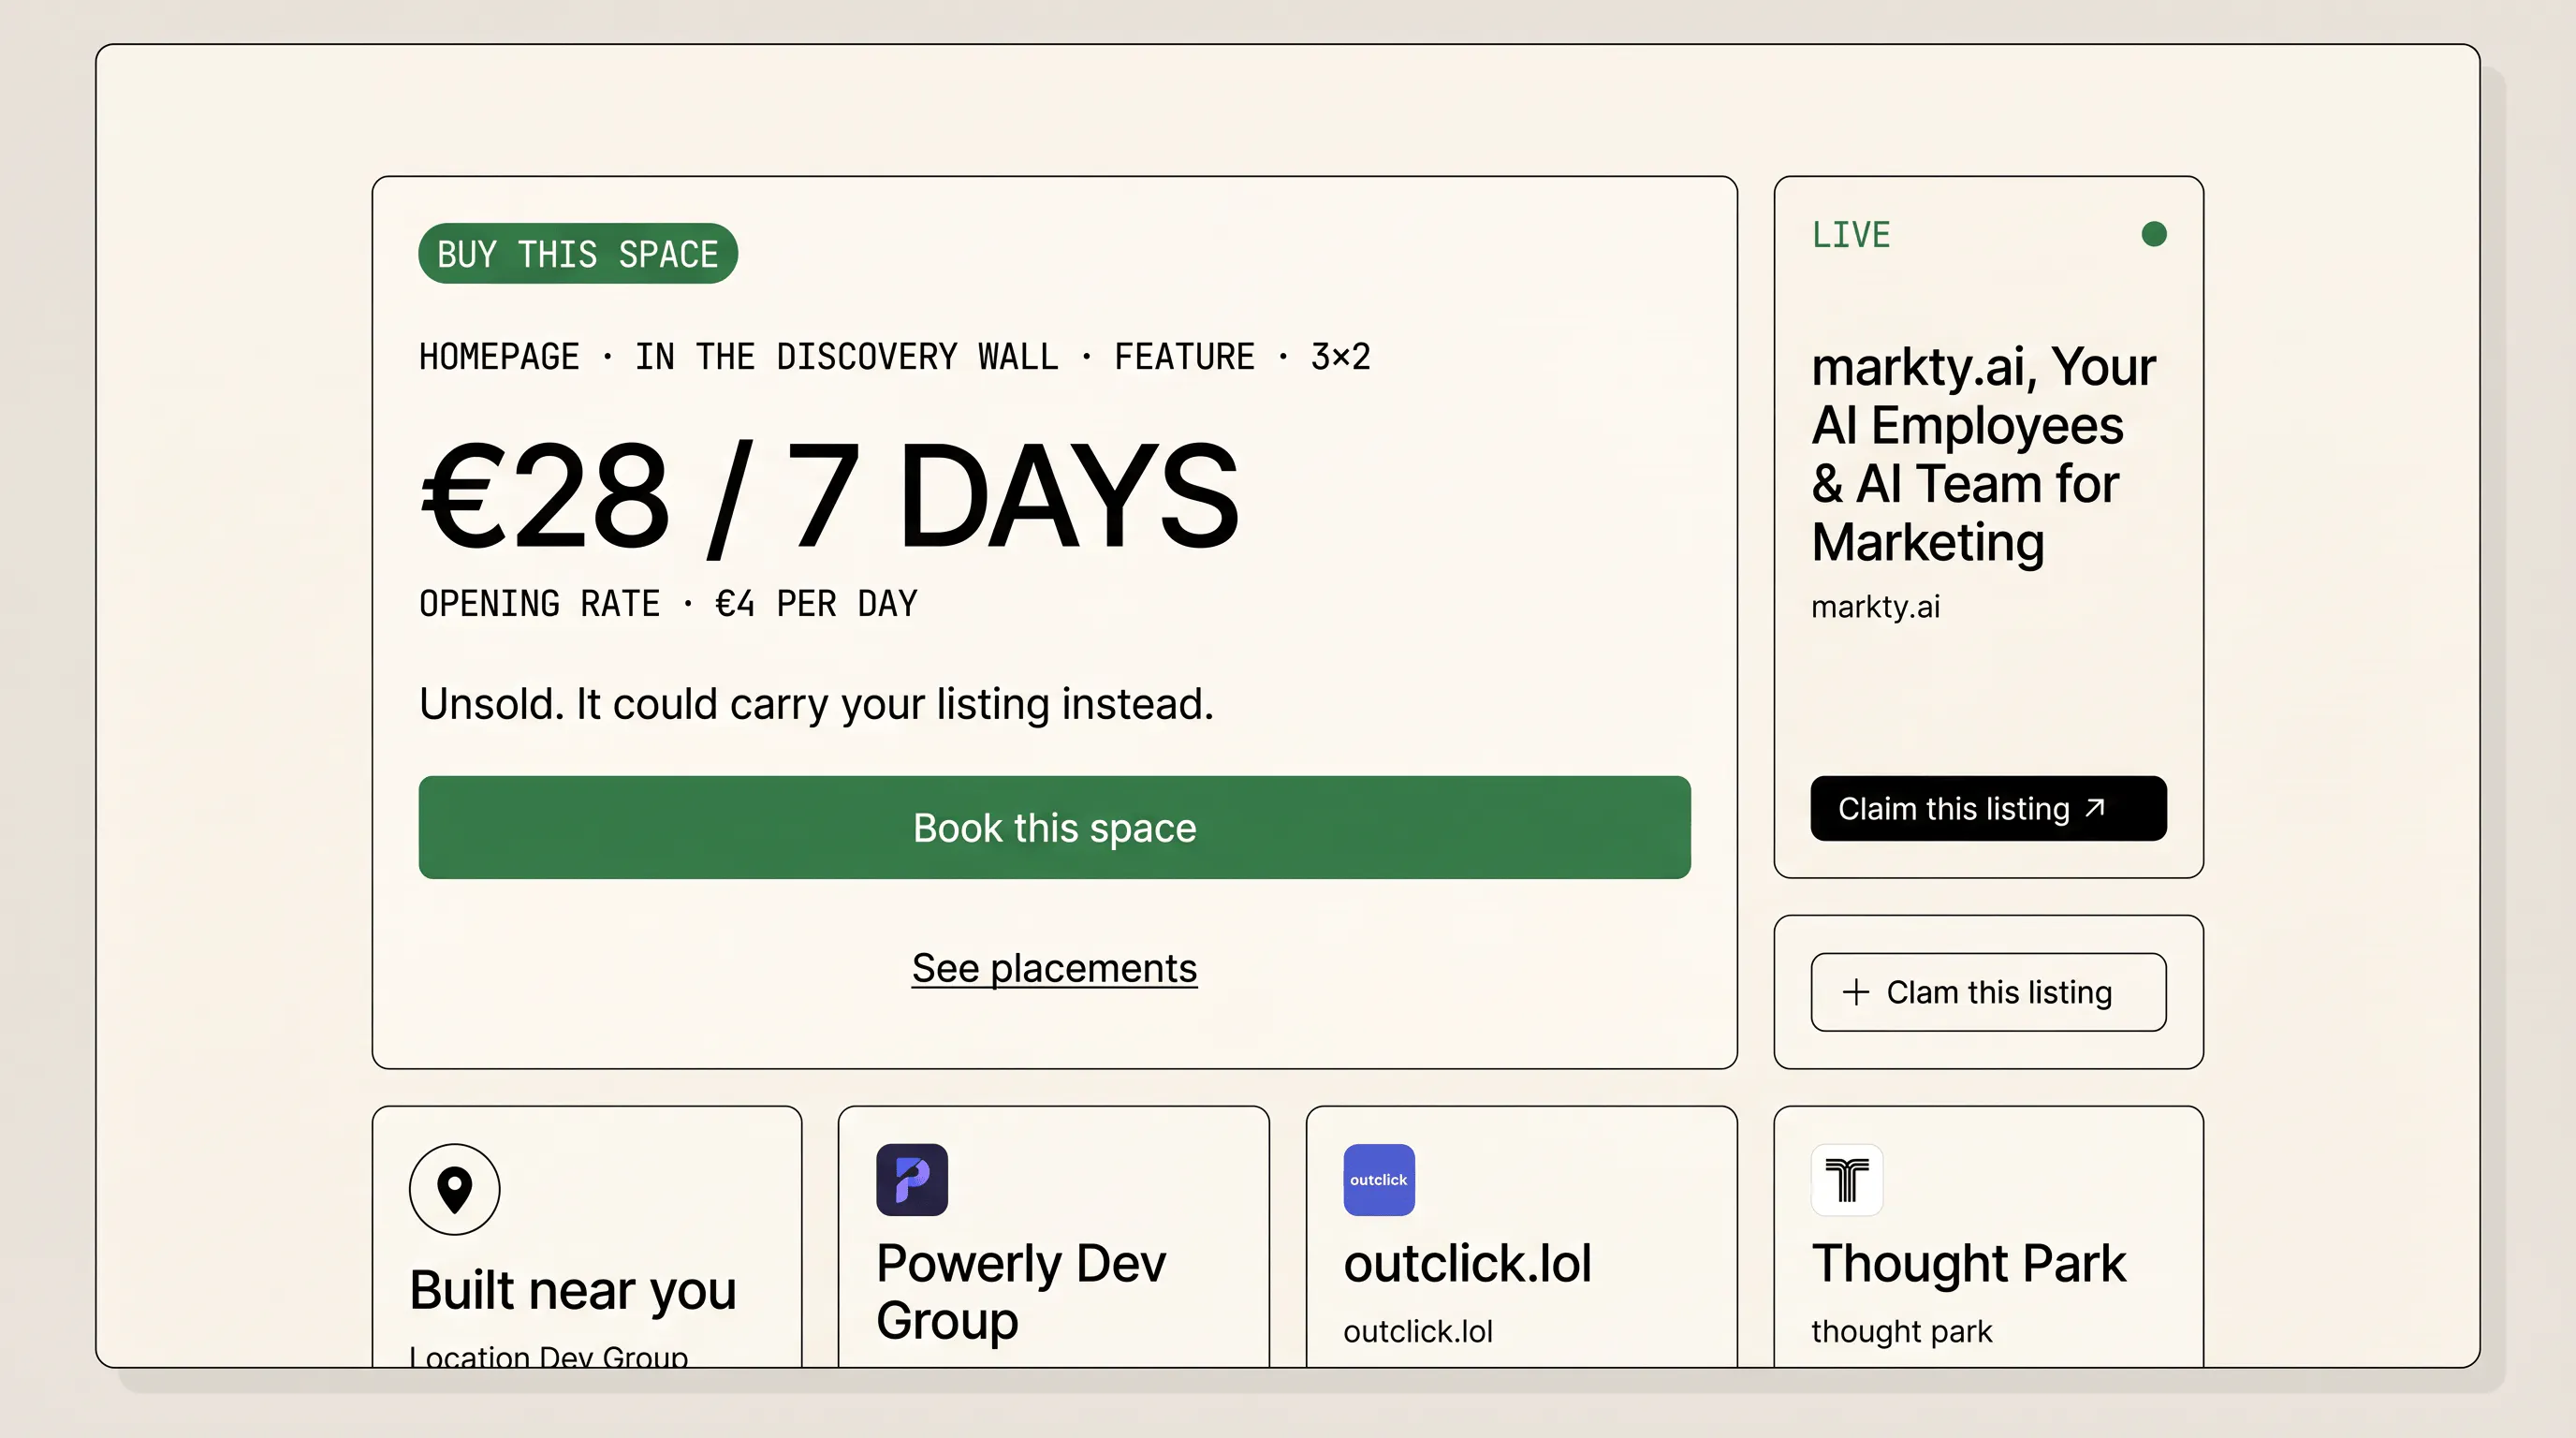Click the LIVE label on markty.ai card
Image resolution: width=2576 pixels, height=1438 pixels.
click(x=1851, y=235)
